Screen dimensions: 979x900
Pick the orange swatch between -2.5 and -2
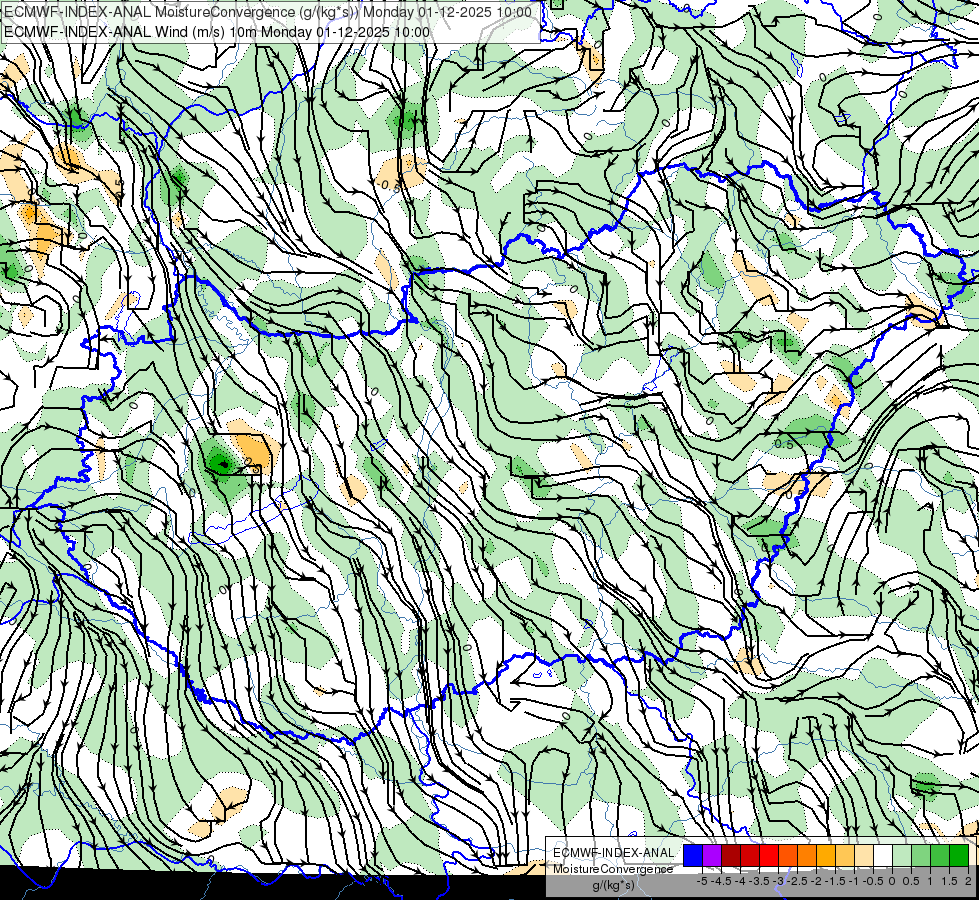807,855
